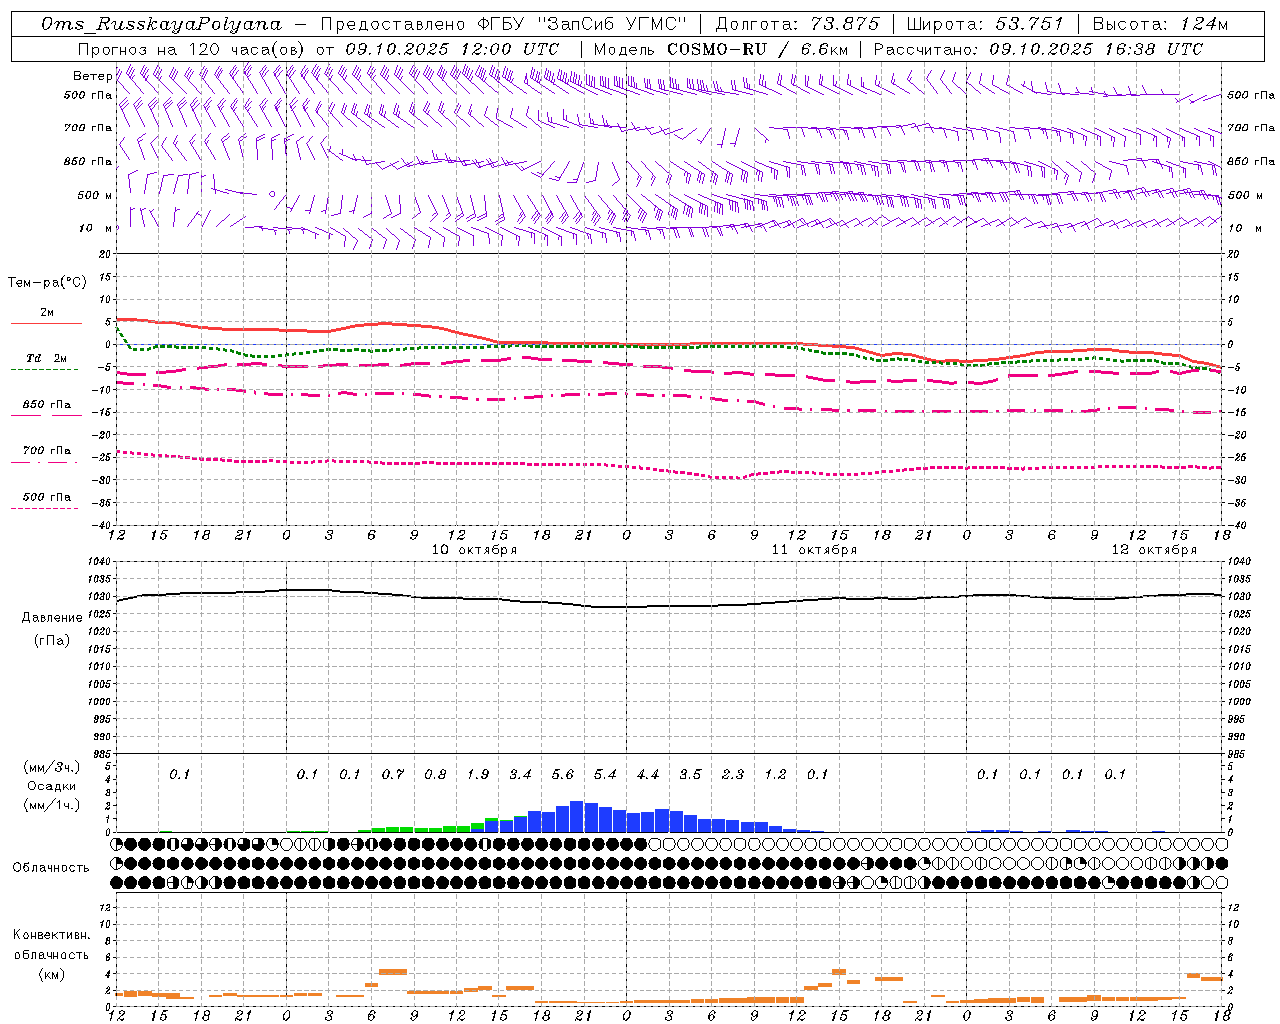Click the (км) unit label
The width and height of the screenshot is (1280, 1024).
pos(51,973)
